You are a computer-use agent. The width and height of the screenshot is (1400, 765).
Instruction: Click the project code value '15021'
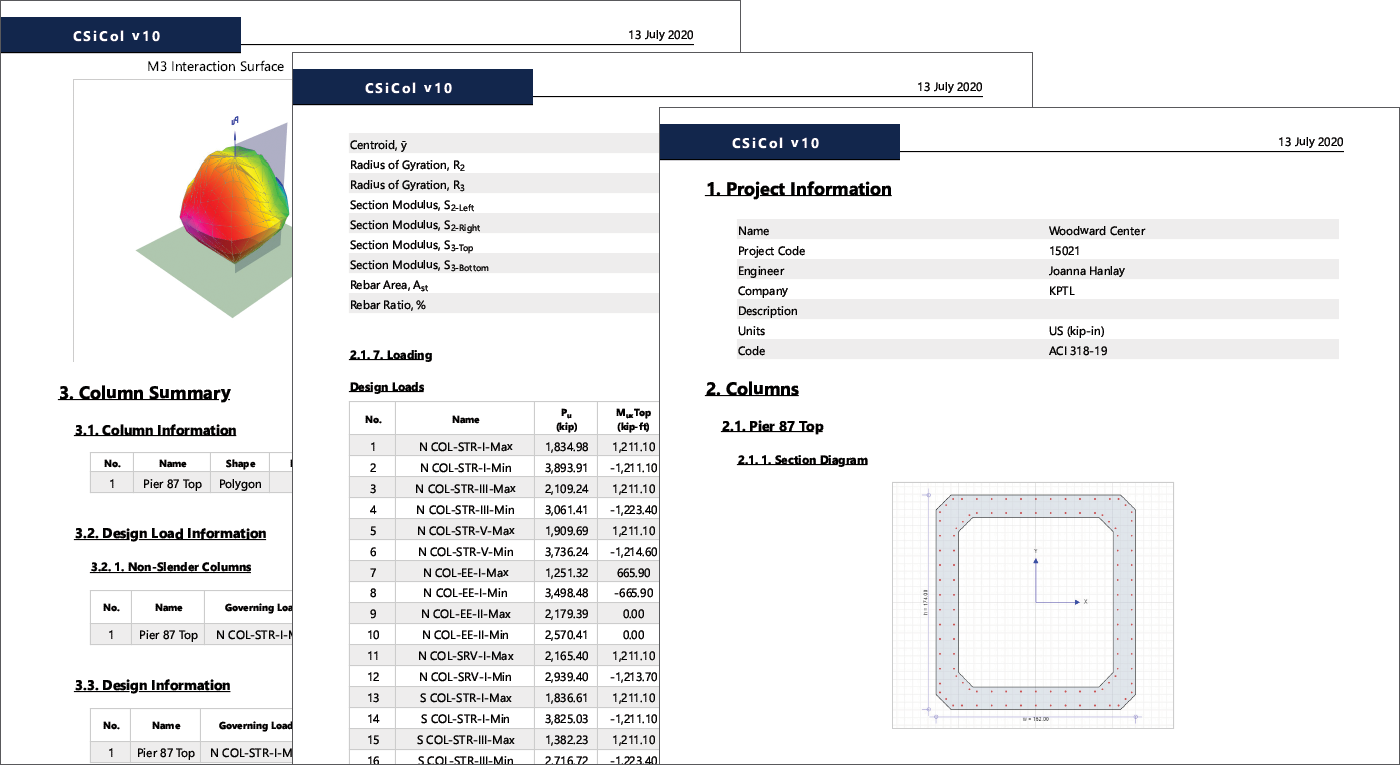[1063, 251]
